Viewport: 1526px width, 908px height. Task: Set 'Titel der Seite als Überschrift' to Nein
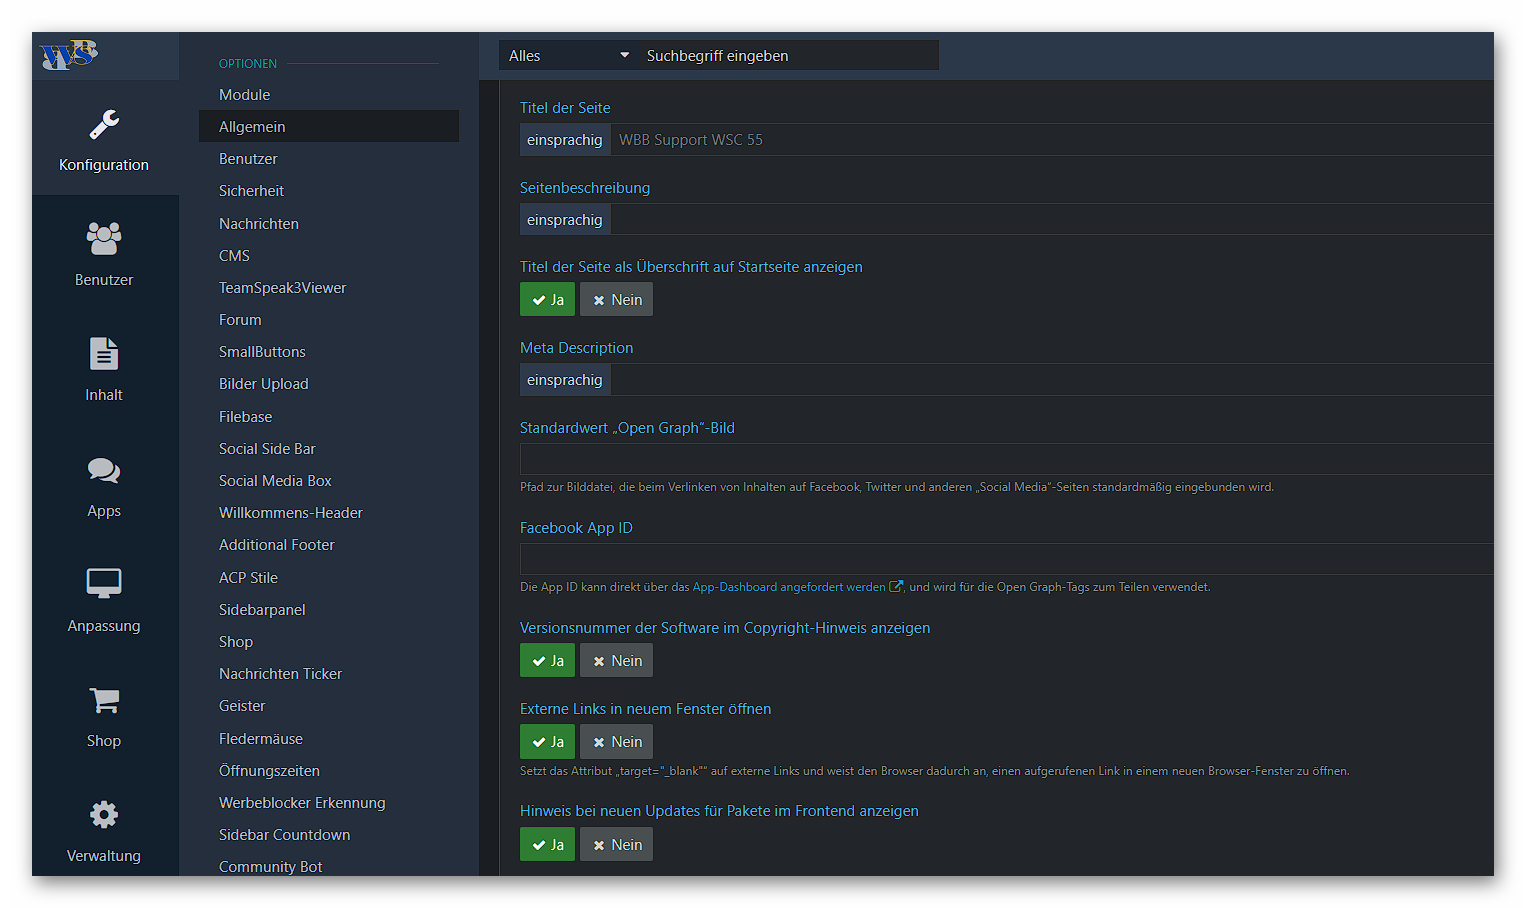coord(617,300)
